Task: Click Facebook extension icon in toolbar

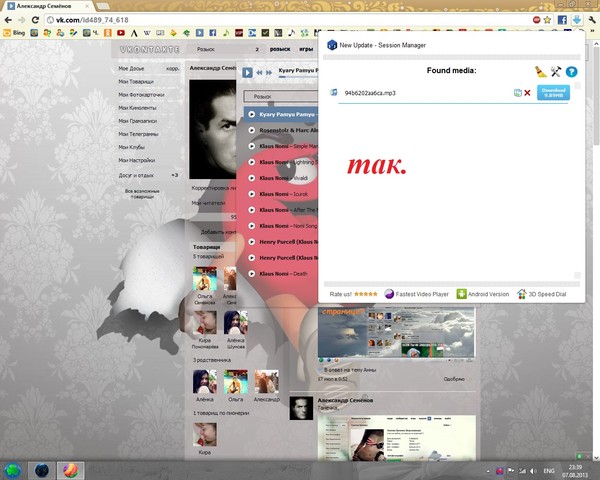Action: click(x=562, y=20)
